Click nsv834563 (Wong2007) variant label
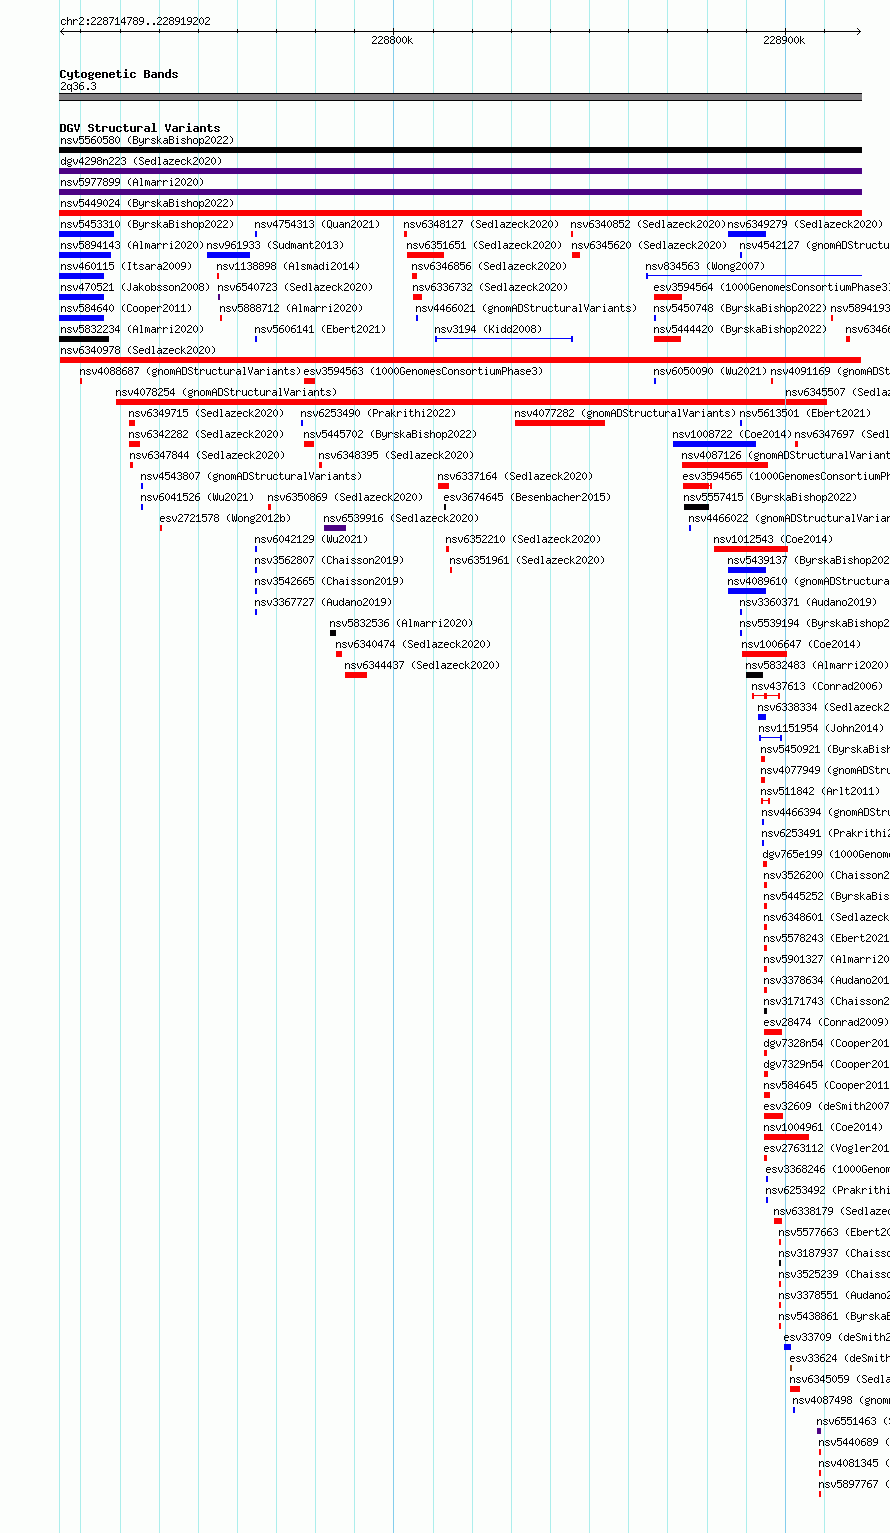The width and height of the screenshot is (890, 1533). pos(705,266)
